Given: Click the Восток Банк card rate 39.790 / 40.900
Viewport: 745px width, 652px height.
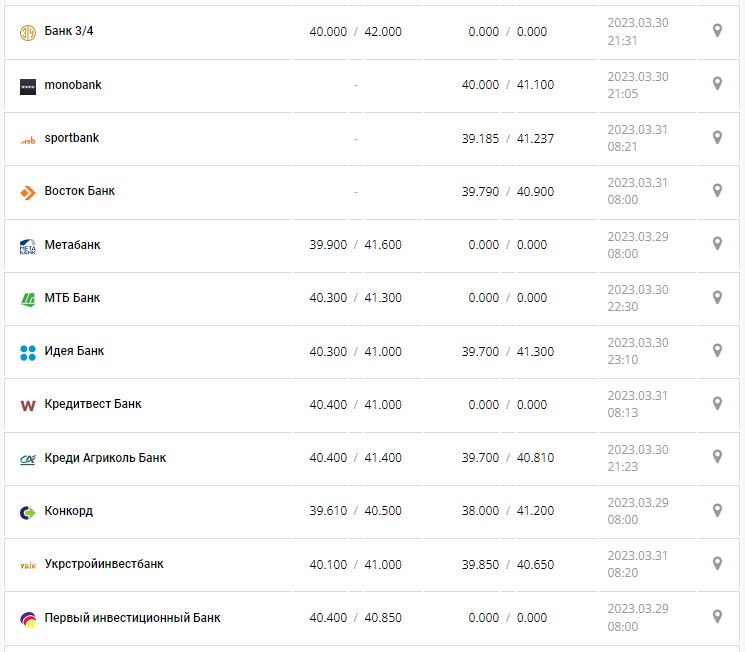Looking at the screenshot, I should tap(507, 191).
